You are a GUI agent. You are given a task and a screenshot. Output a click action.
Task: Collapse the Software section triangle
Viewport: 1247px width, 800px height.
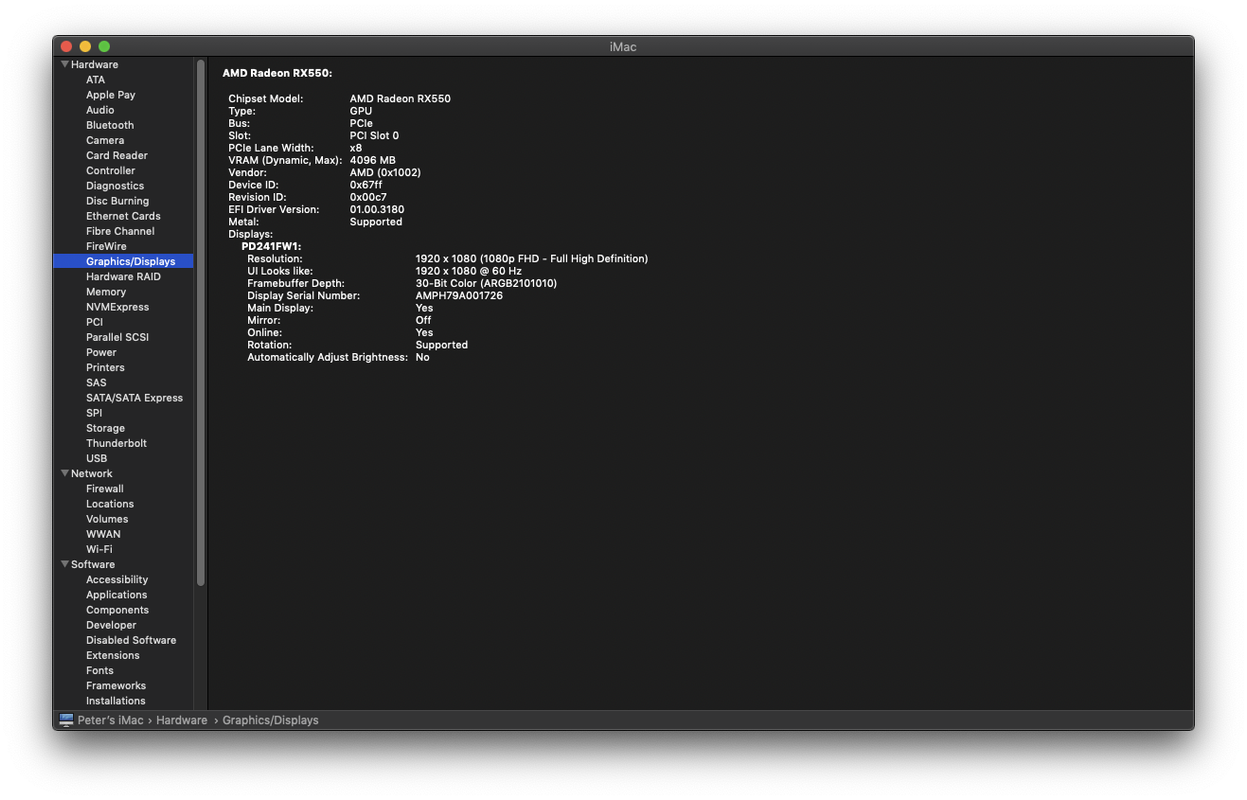point(65,565)
